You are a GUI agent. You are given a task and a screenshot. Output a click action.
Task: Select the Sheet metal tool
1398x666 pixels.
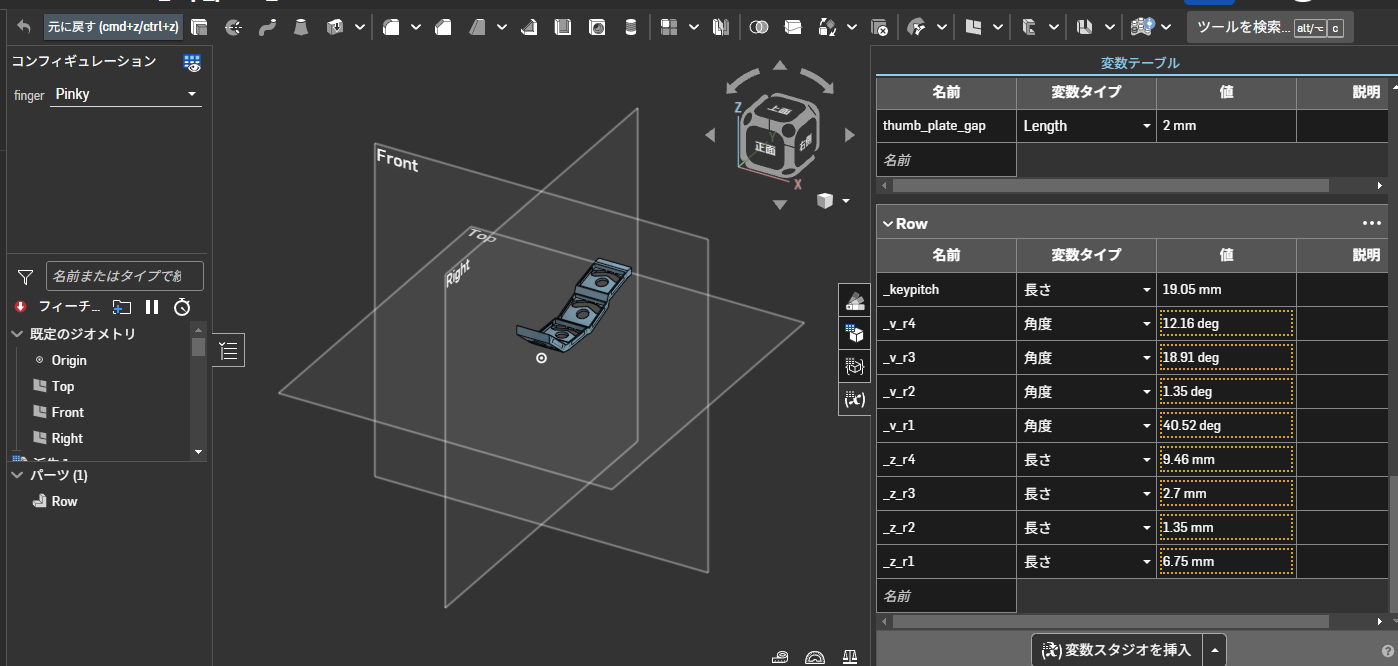(x=1084, y=27)
